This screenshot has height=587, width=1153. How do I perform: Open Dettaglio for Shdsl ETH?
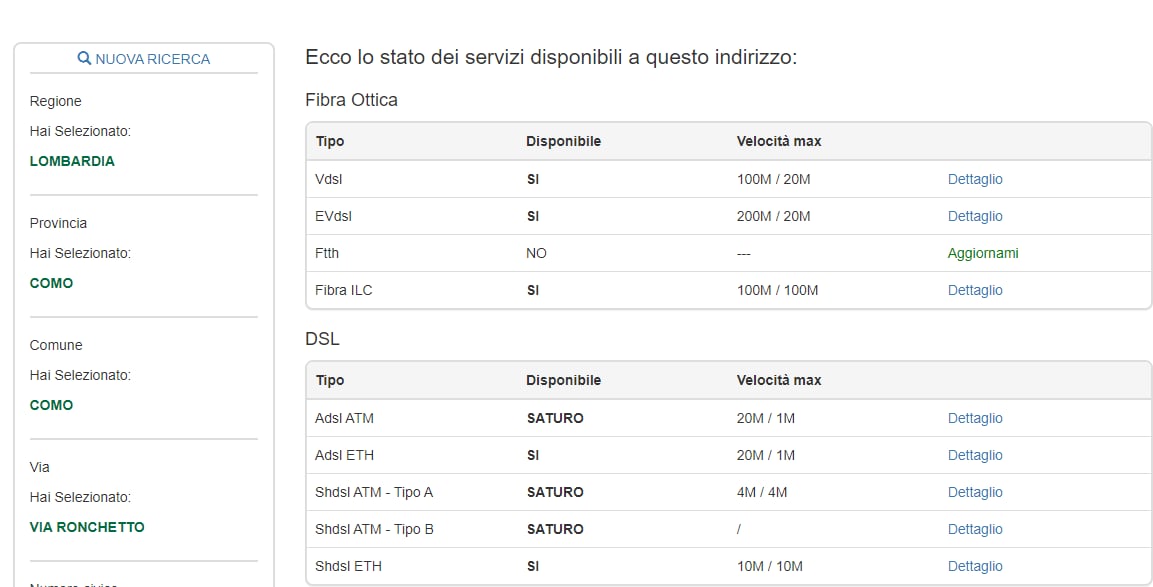[x=975, y=566]
